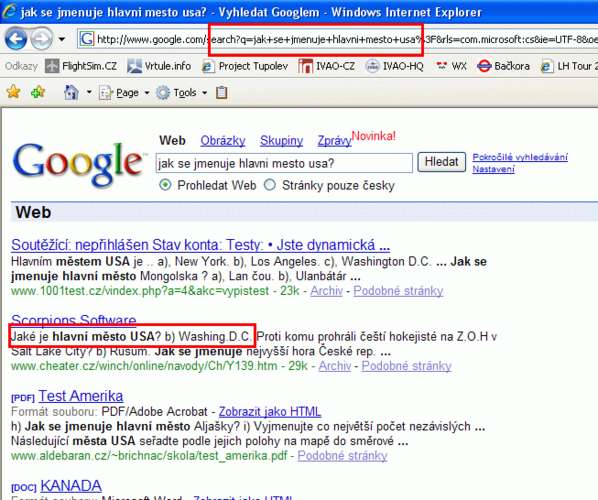Open Bačkora bookmark link
Screen dimensions: 598x500
pyautogui.click(x=503, y=66)
